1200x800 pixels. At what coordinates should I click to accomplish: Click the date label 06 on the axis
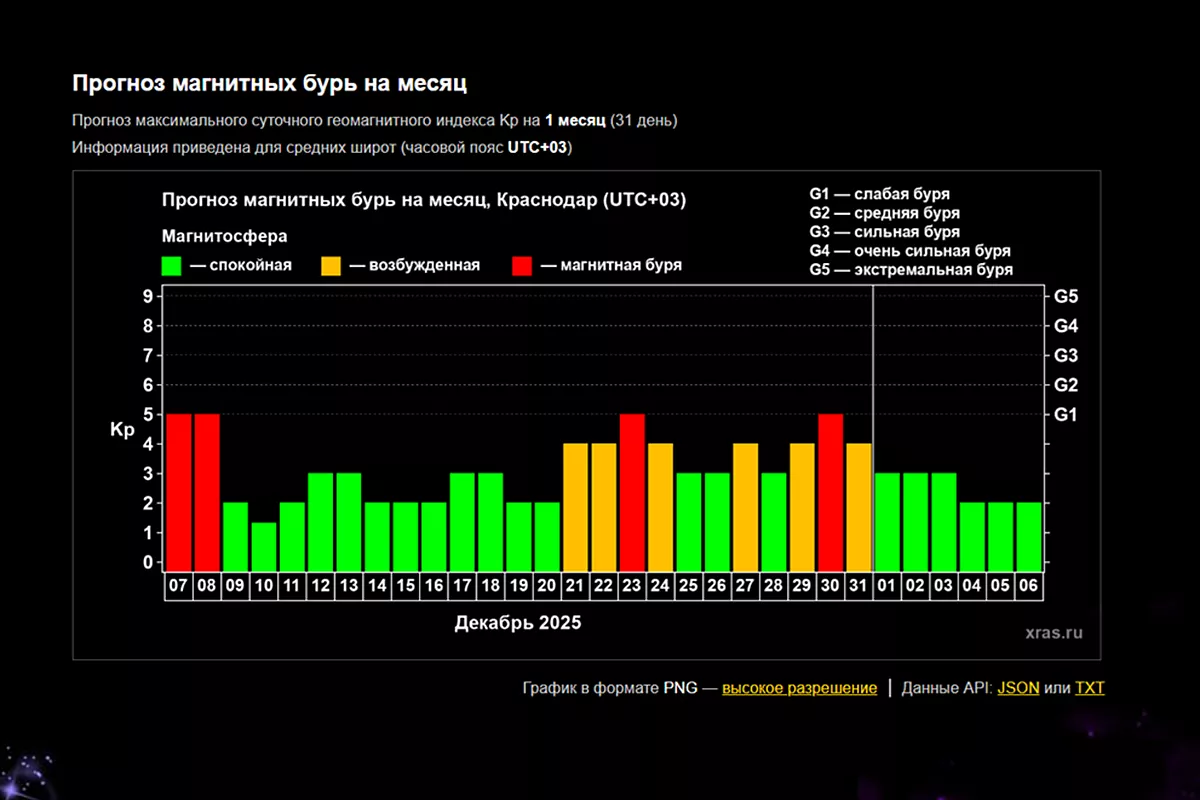click(1029, 587)
